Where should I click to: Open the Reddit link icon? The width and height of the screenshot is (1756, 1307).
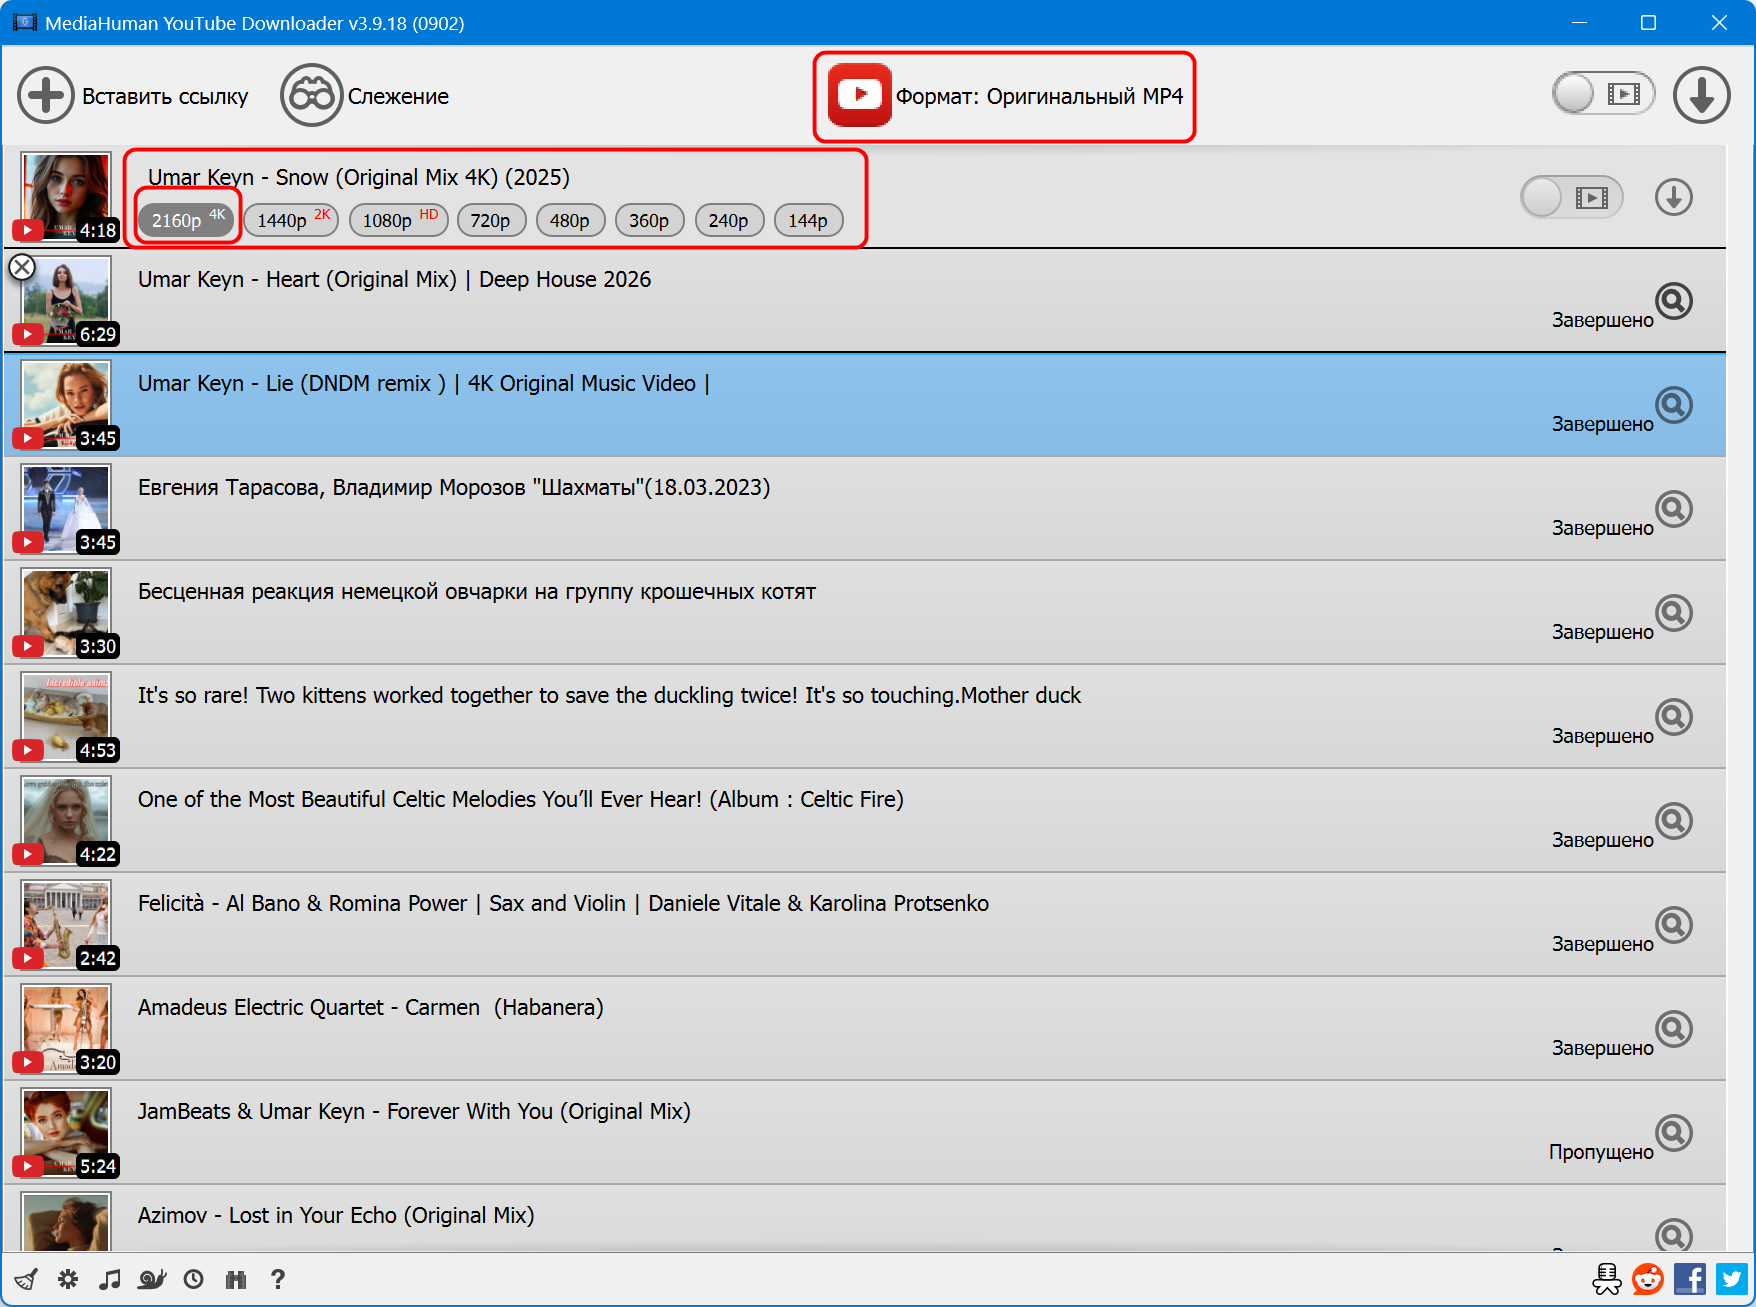1648,1279
